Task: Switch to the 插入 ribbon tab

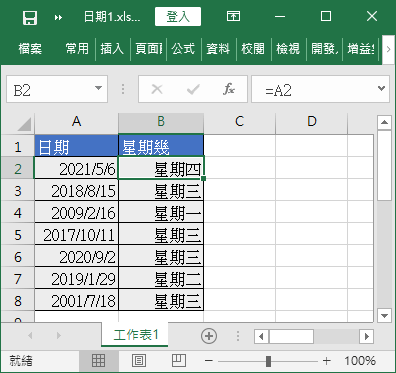Action: (x=112, y=49)
